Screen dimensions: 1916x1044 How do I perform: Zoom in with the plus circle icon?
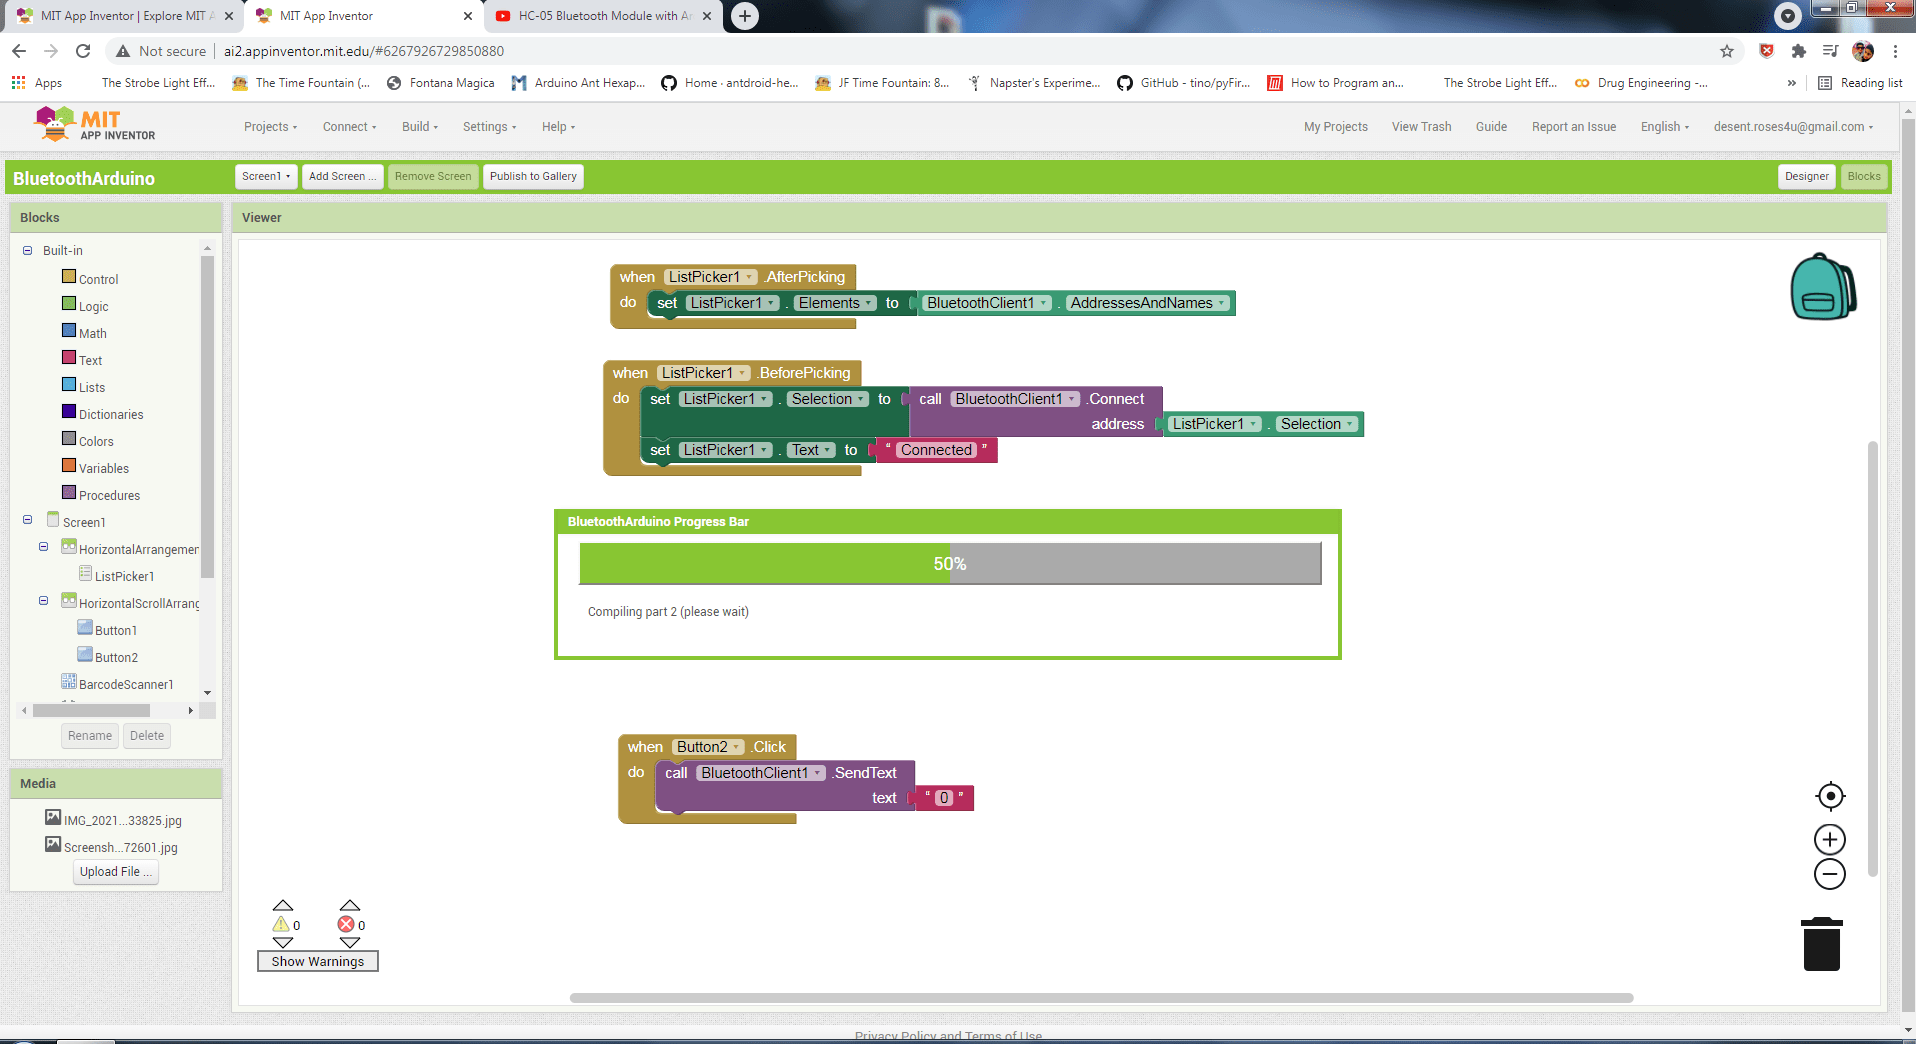click(x=1830, y=839)
